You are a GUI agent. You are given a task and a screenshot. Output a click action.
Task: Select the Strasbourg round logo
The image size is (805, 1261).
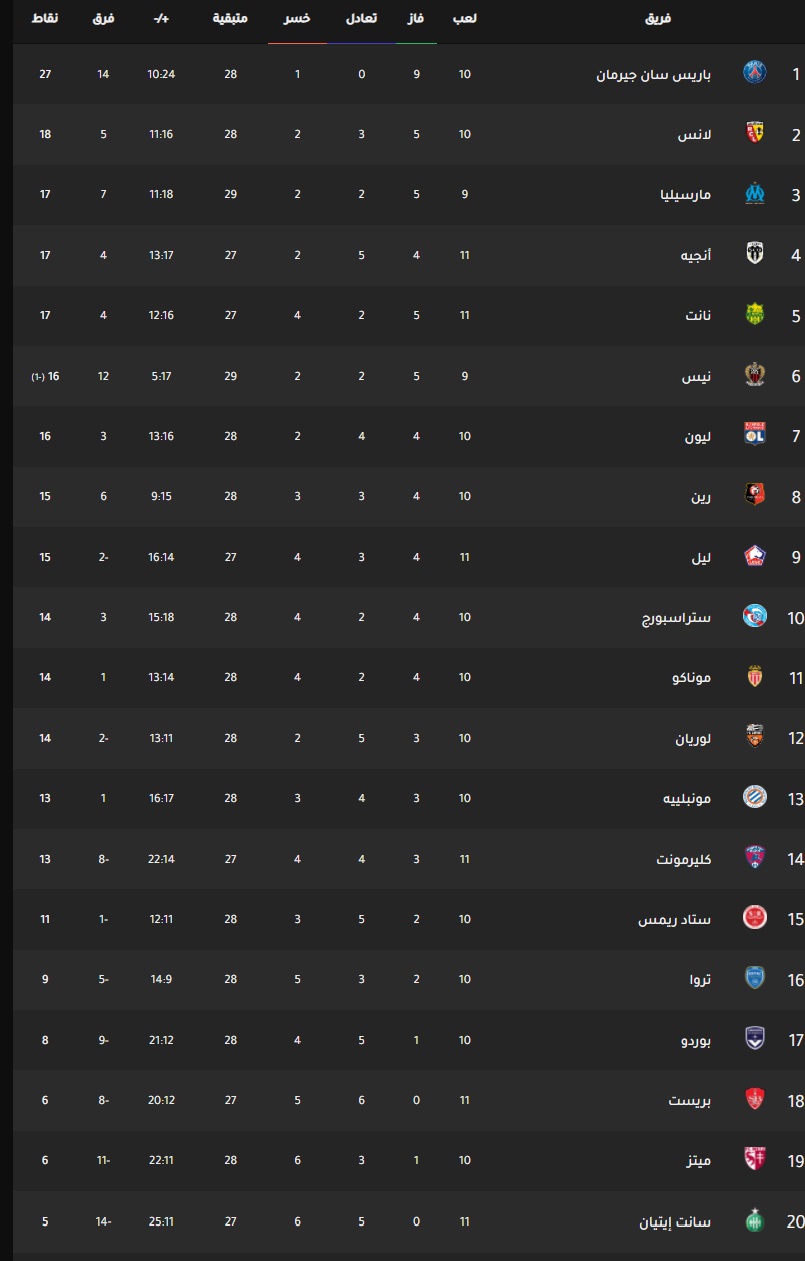tap(755, 617)
